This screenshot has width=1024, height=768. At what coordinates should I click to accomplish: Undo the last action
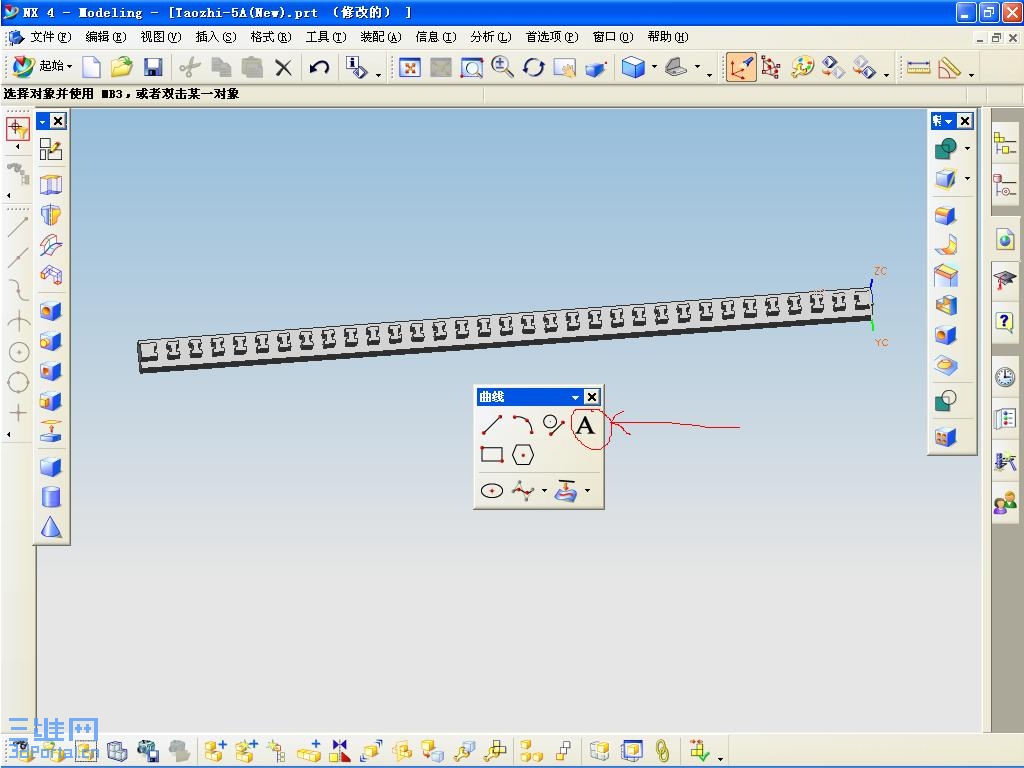(x=319, y=67)
